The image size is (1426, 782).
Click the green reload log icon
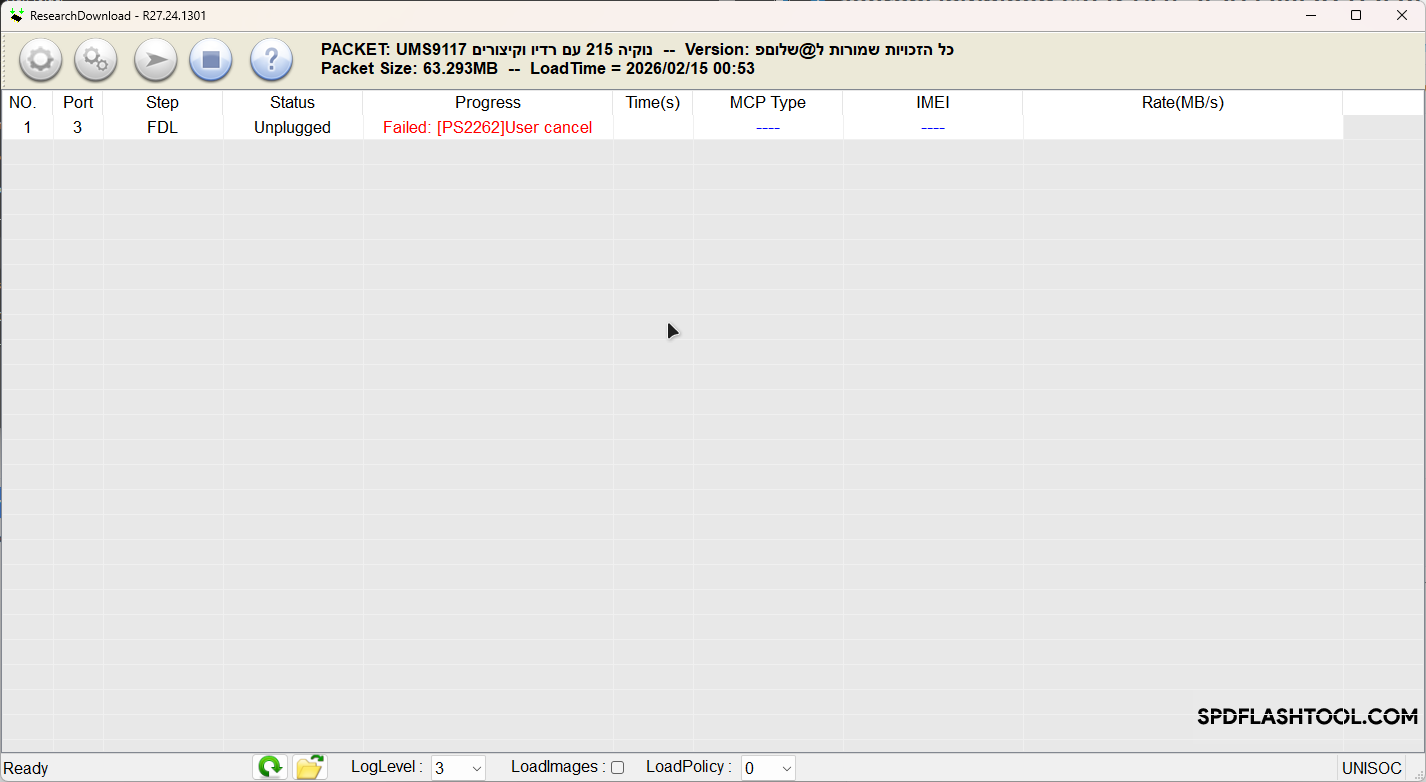[269, 766]
